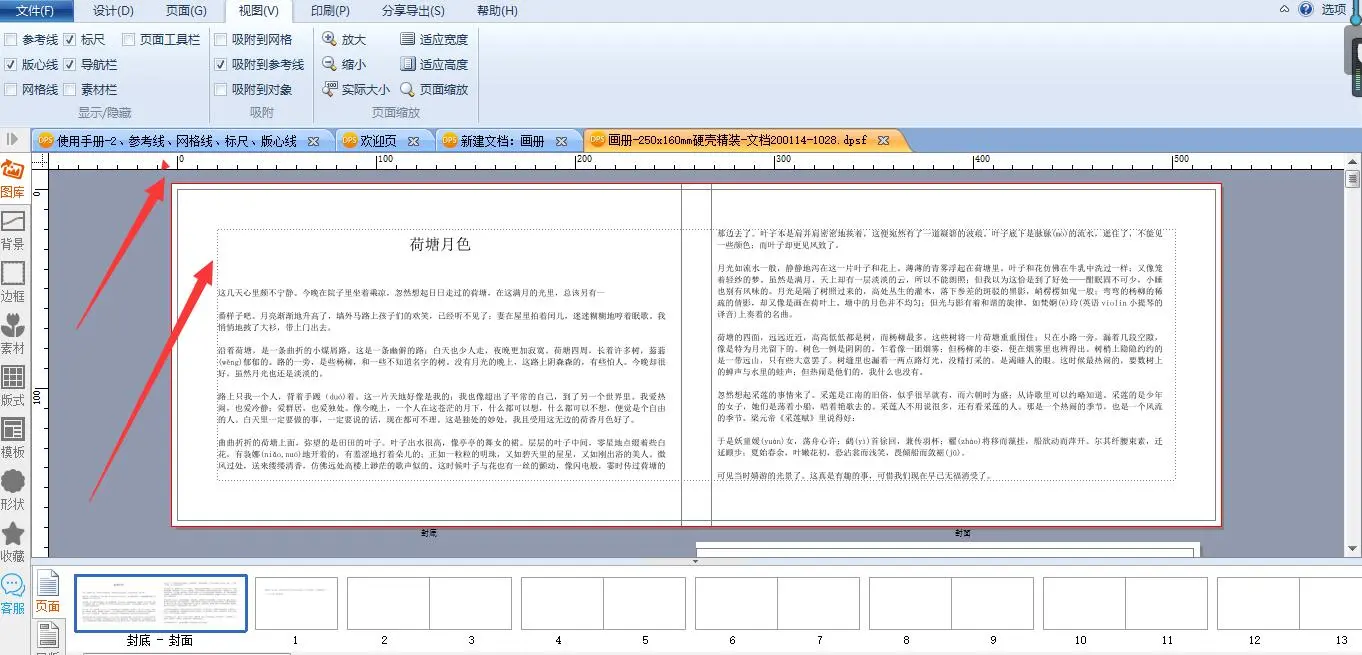The width and height of the screenshot is (1362, 655).
Task: Open the 分享导出(S) ribbon tab
Action: pyautogui.click(x=413, y=11)
